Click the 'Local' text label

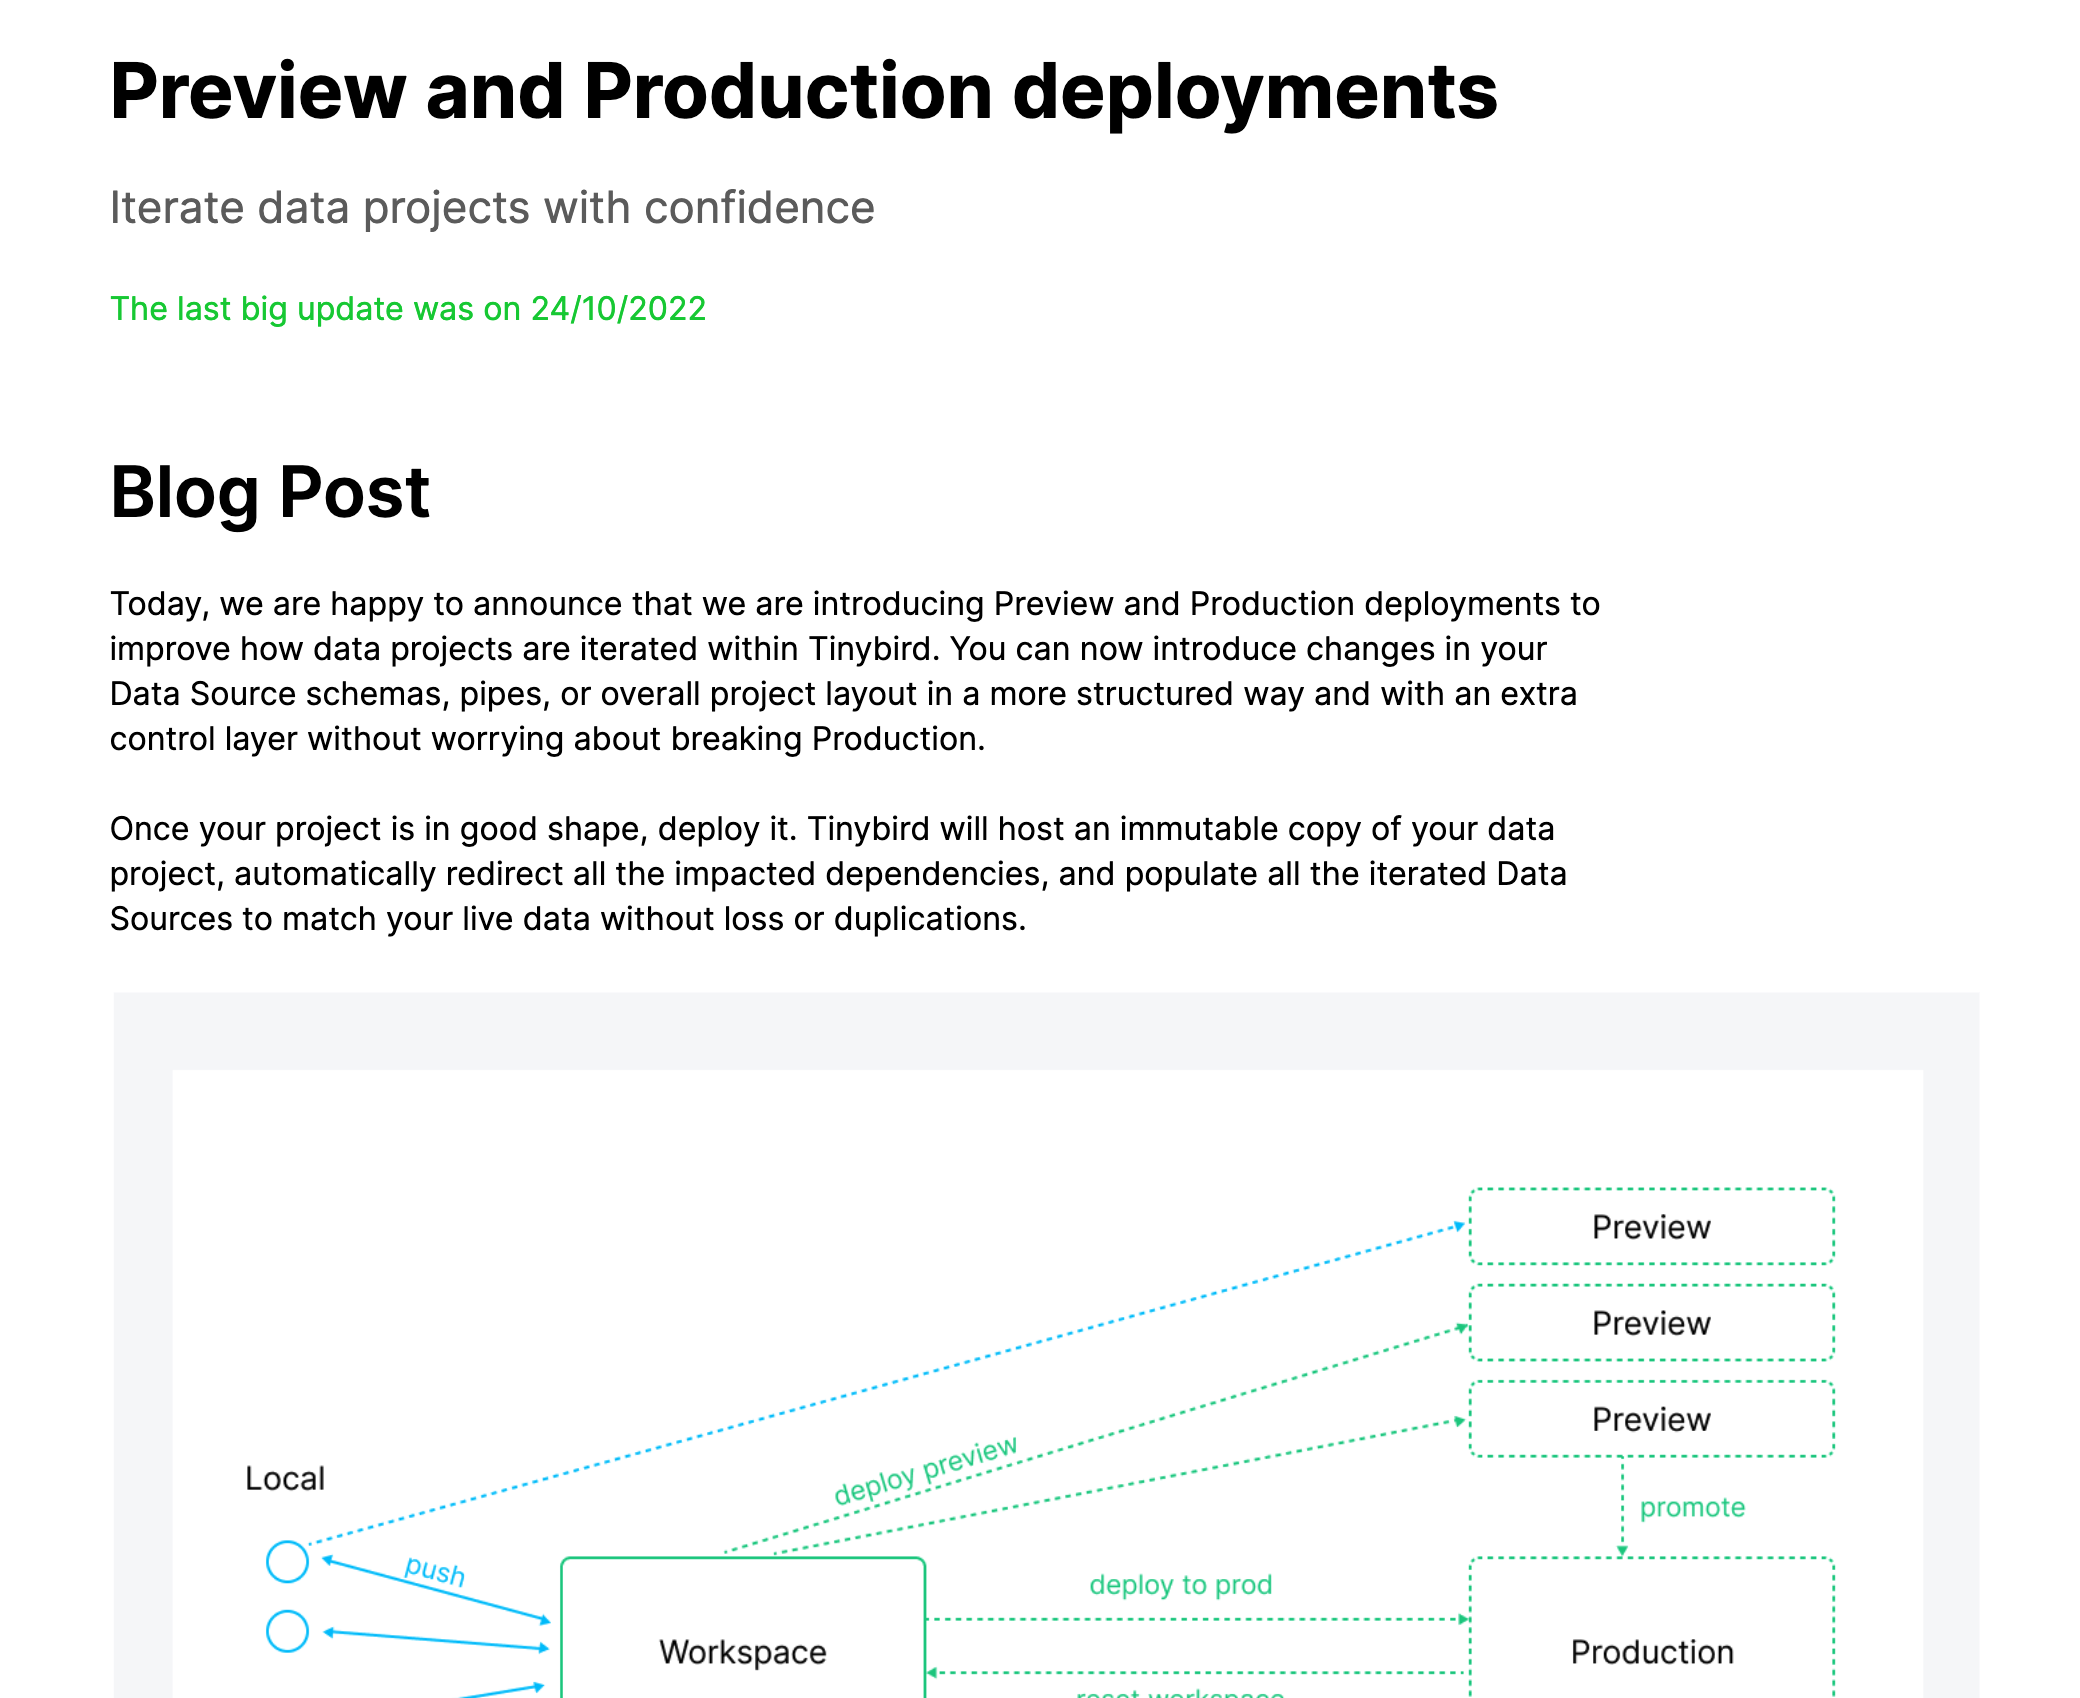(x=285, y=1478)
